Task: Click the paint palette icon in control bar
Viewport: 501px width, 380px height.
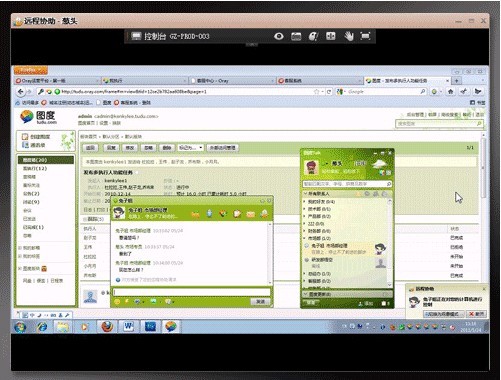Action: coord(313,36)
